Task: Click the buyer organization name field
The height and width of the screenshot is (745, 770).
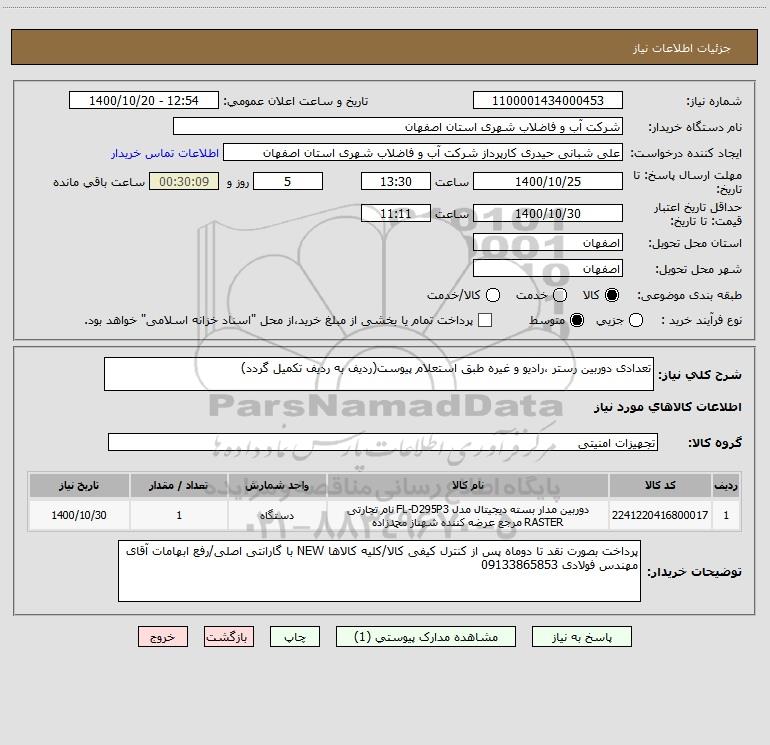Action: (x=398, y=127)
